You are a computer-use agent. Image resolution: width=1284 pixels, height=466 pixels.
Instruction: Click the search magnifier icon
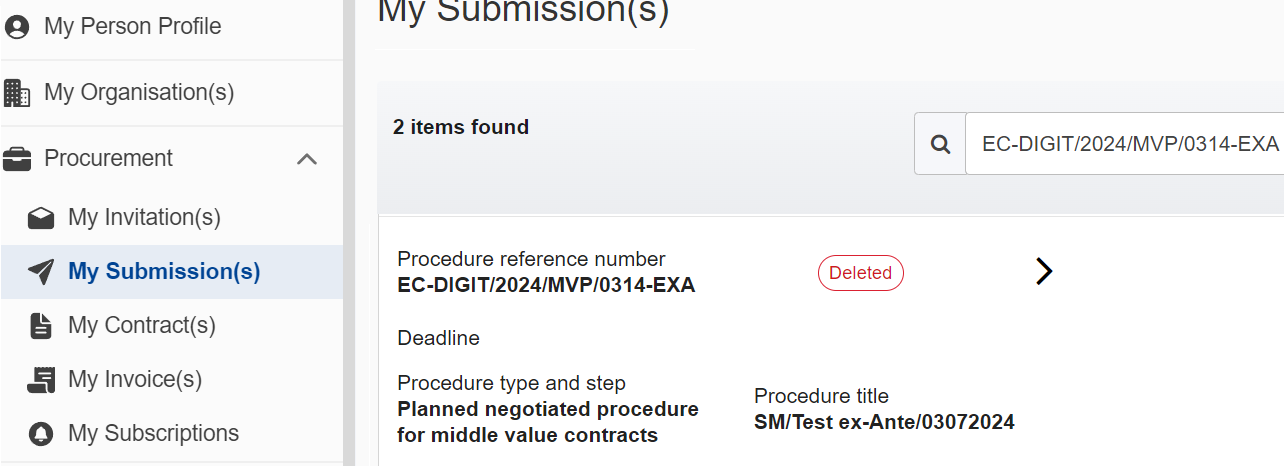[x=940, y=144]
